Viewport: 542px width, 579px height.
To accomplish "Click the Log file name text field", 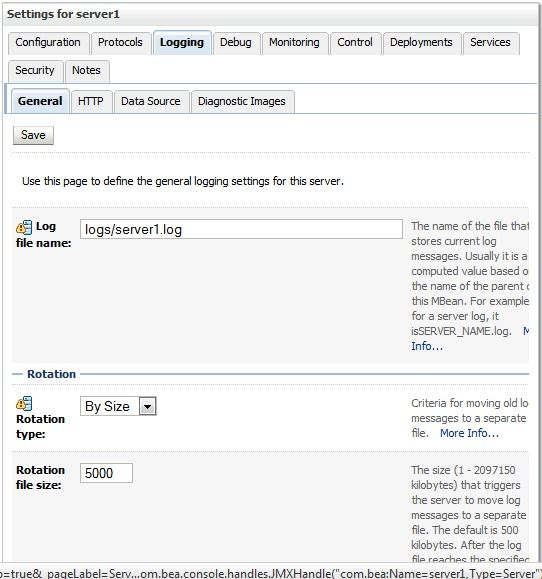I will tap(241, 229).
